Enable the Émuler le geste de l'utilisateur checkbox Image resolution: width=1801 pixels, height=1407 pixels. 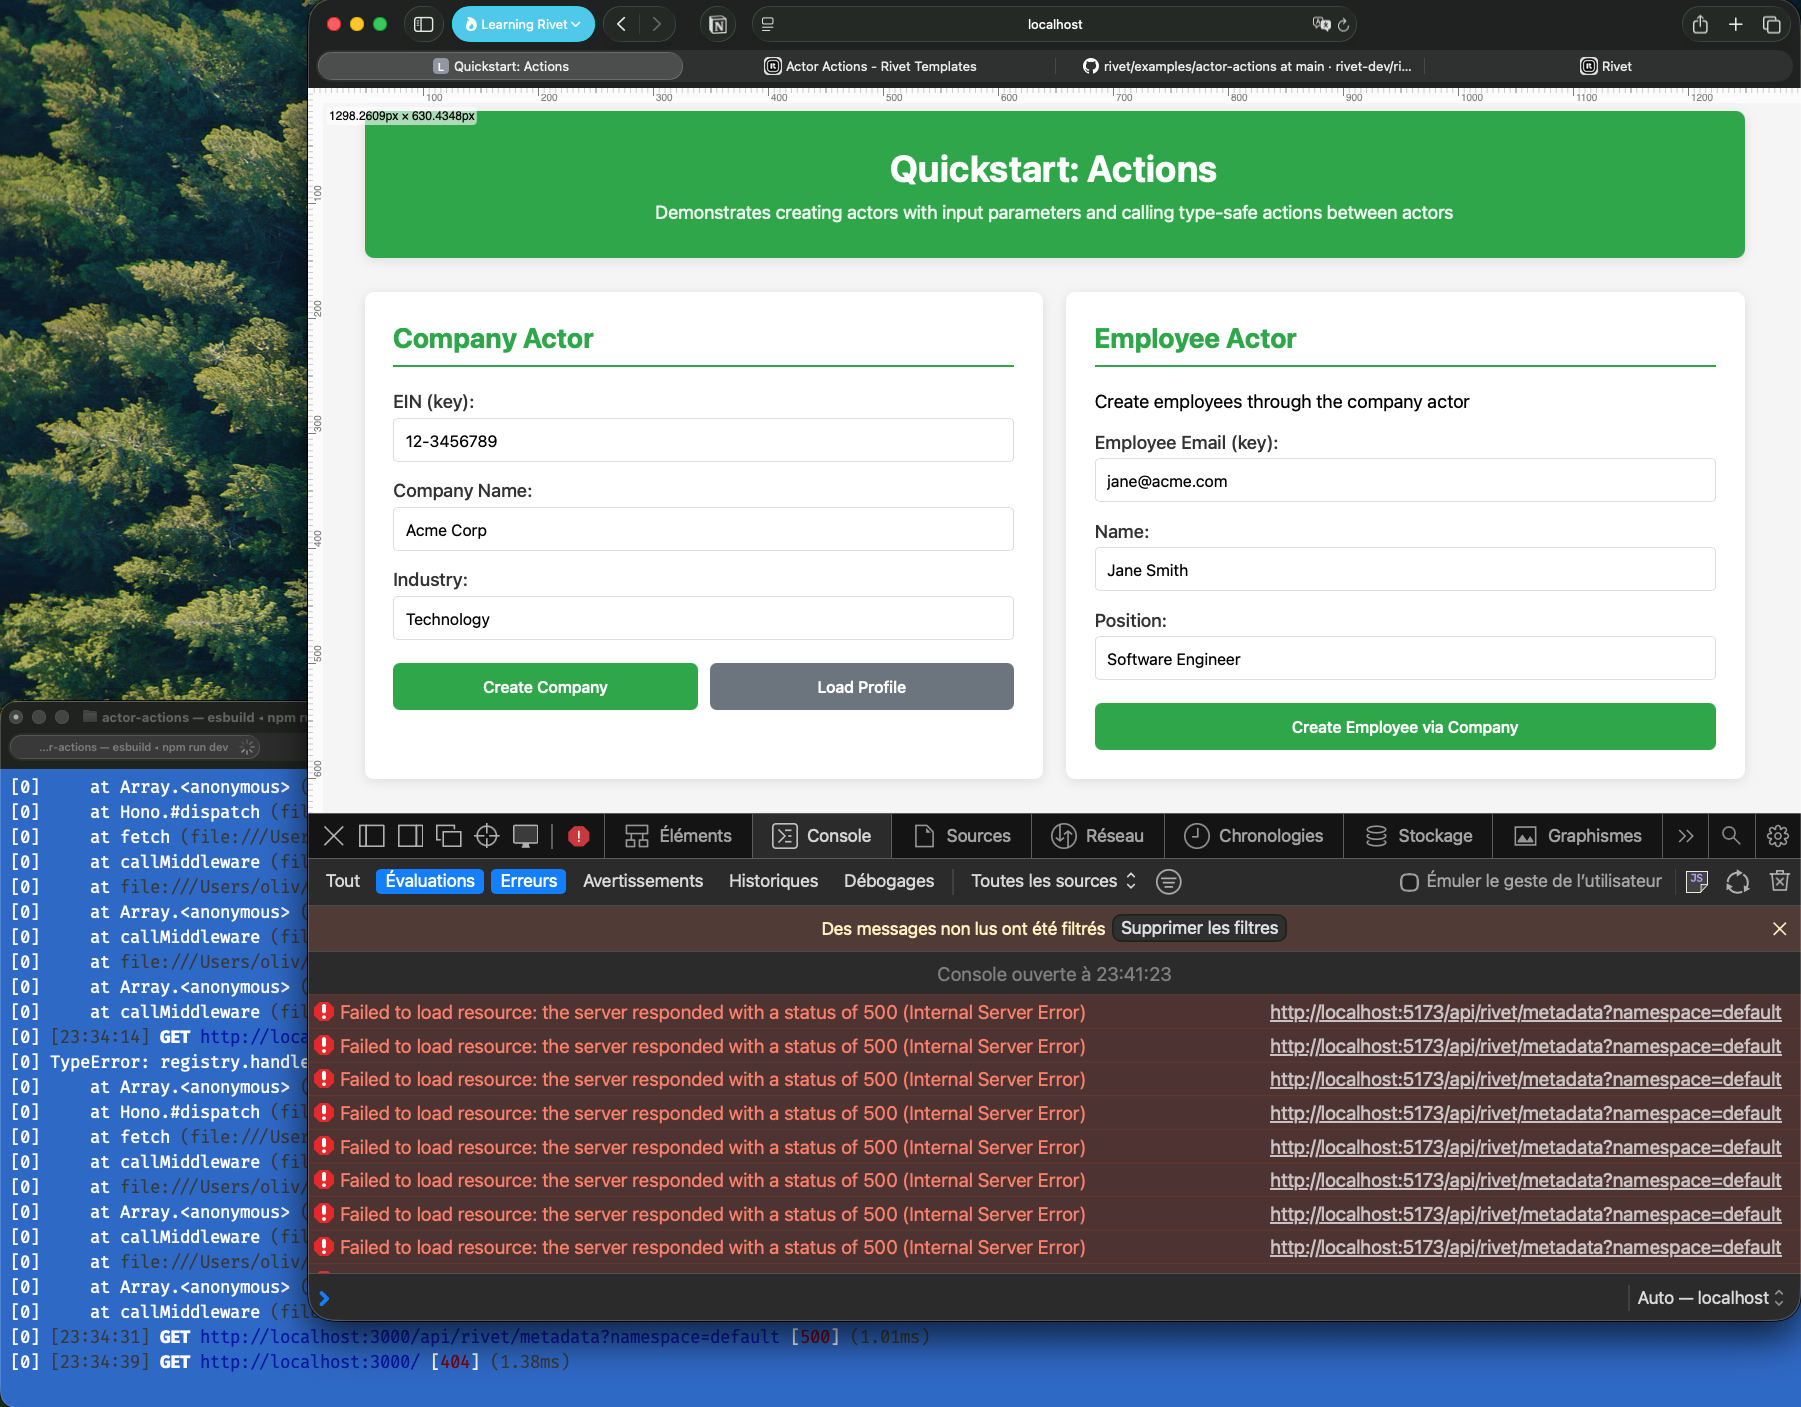(1409, 881)
